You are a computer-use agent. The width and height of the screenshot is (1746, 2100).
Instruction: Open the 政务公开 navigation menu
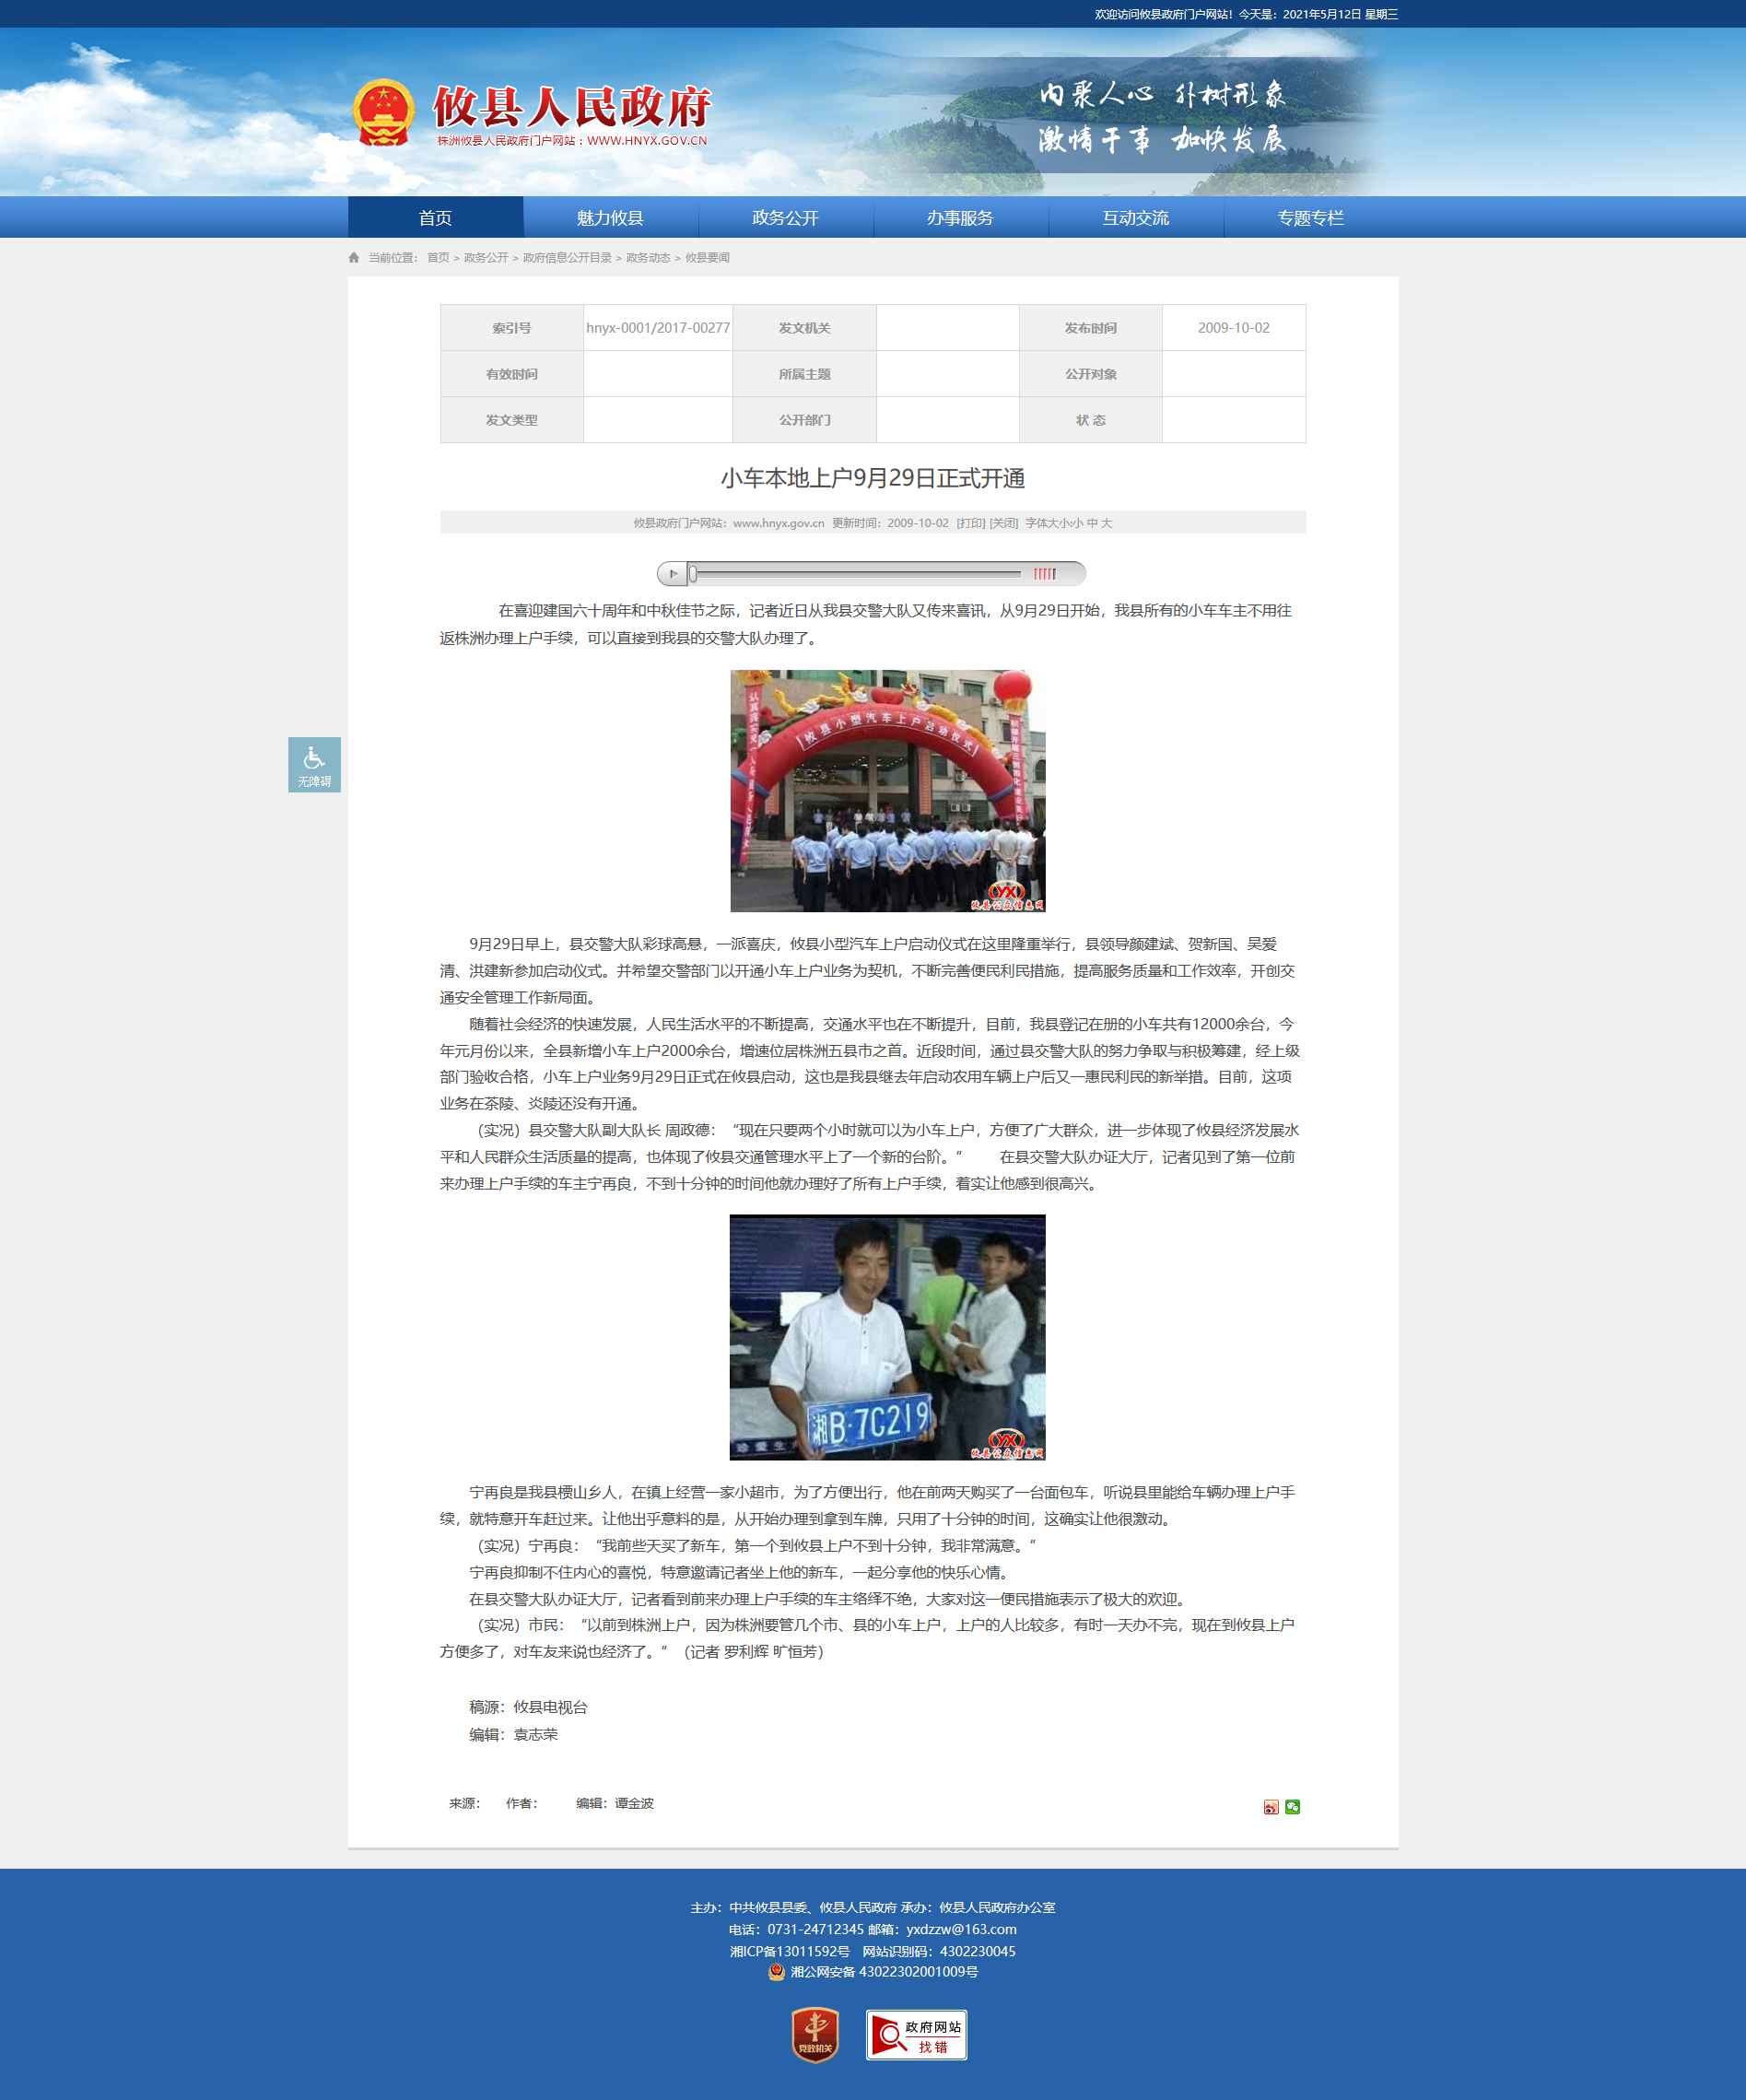[785, 218]
